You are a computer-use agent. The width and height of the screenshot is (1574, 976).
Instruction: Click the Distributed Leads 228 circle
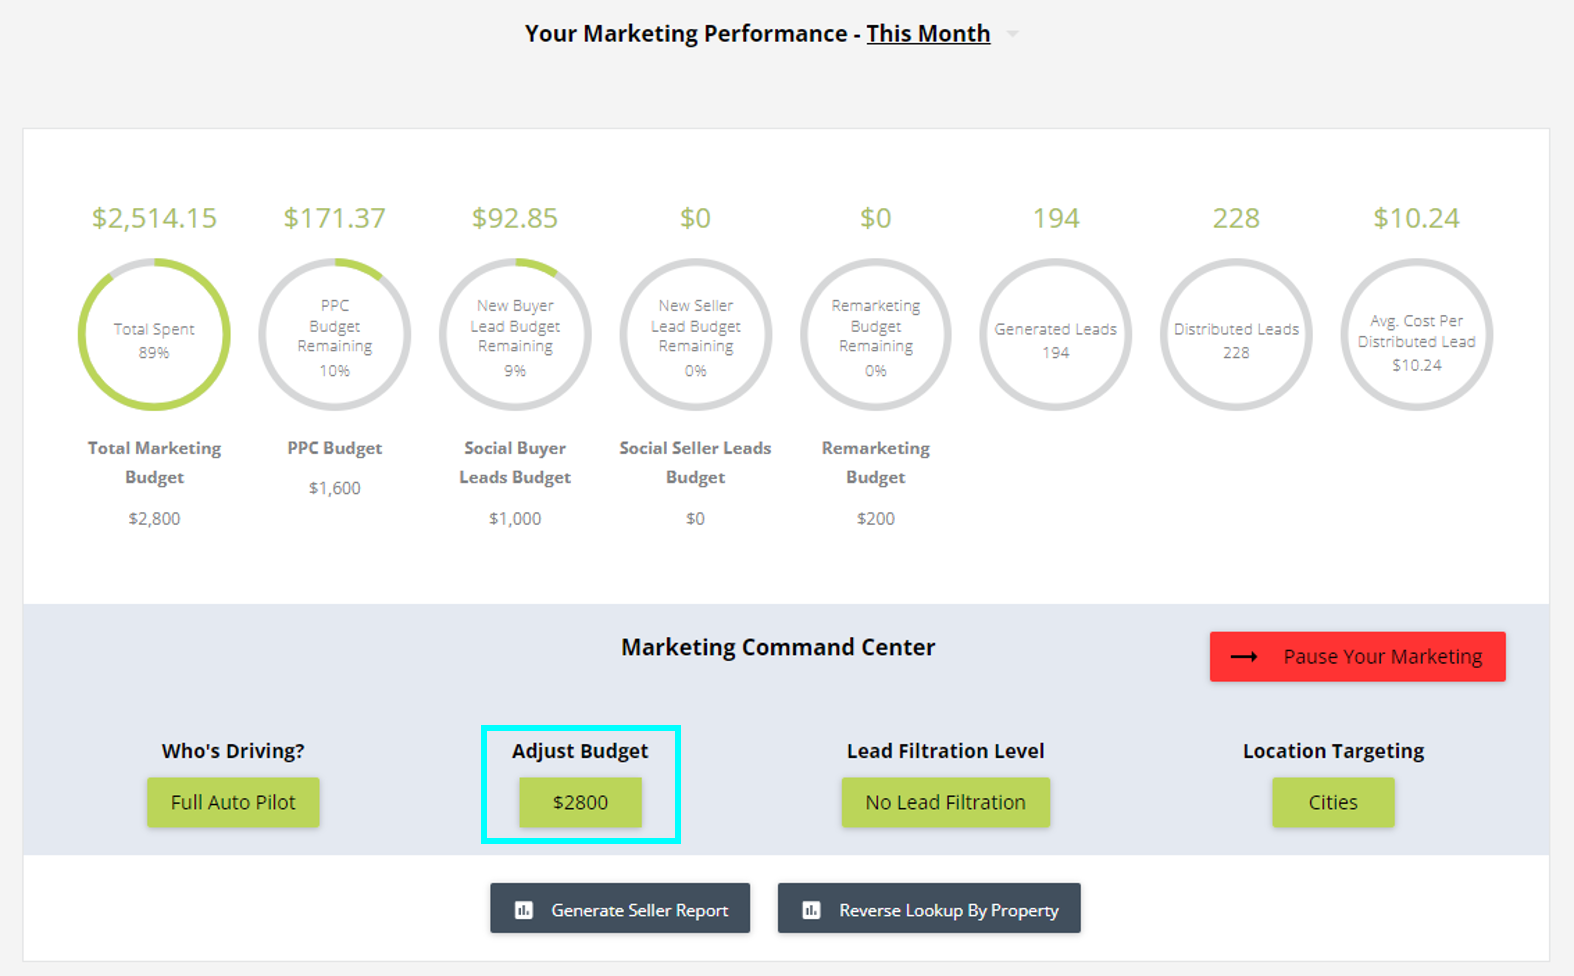point(1236,335)
